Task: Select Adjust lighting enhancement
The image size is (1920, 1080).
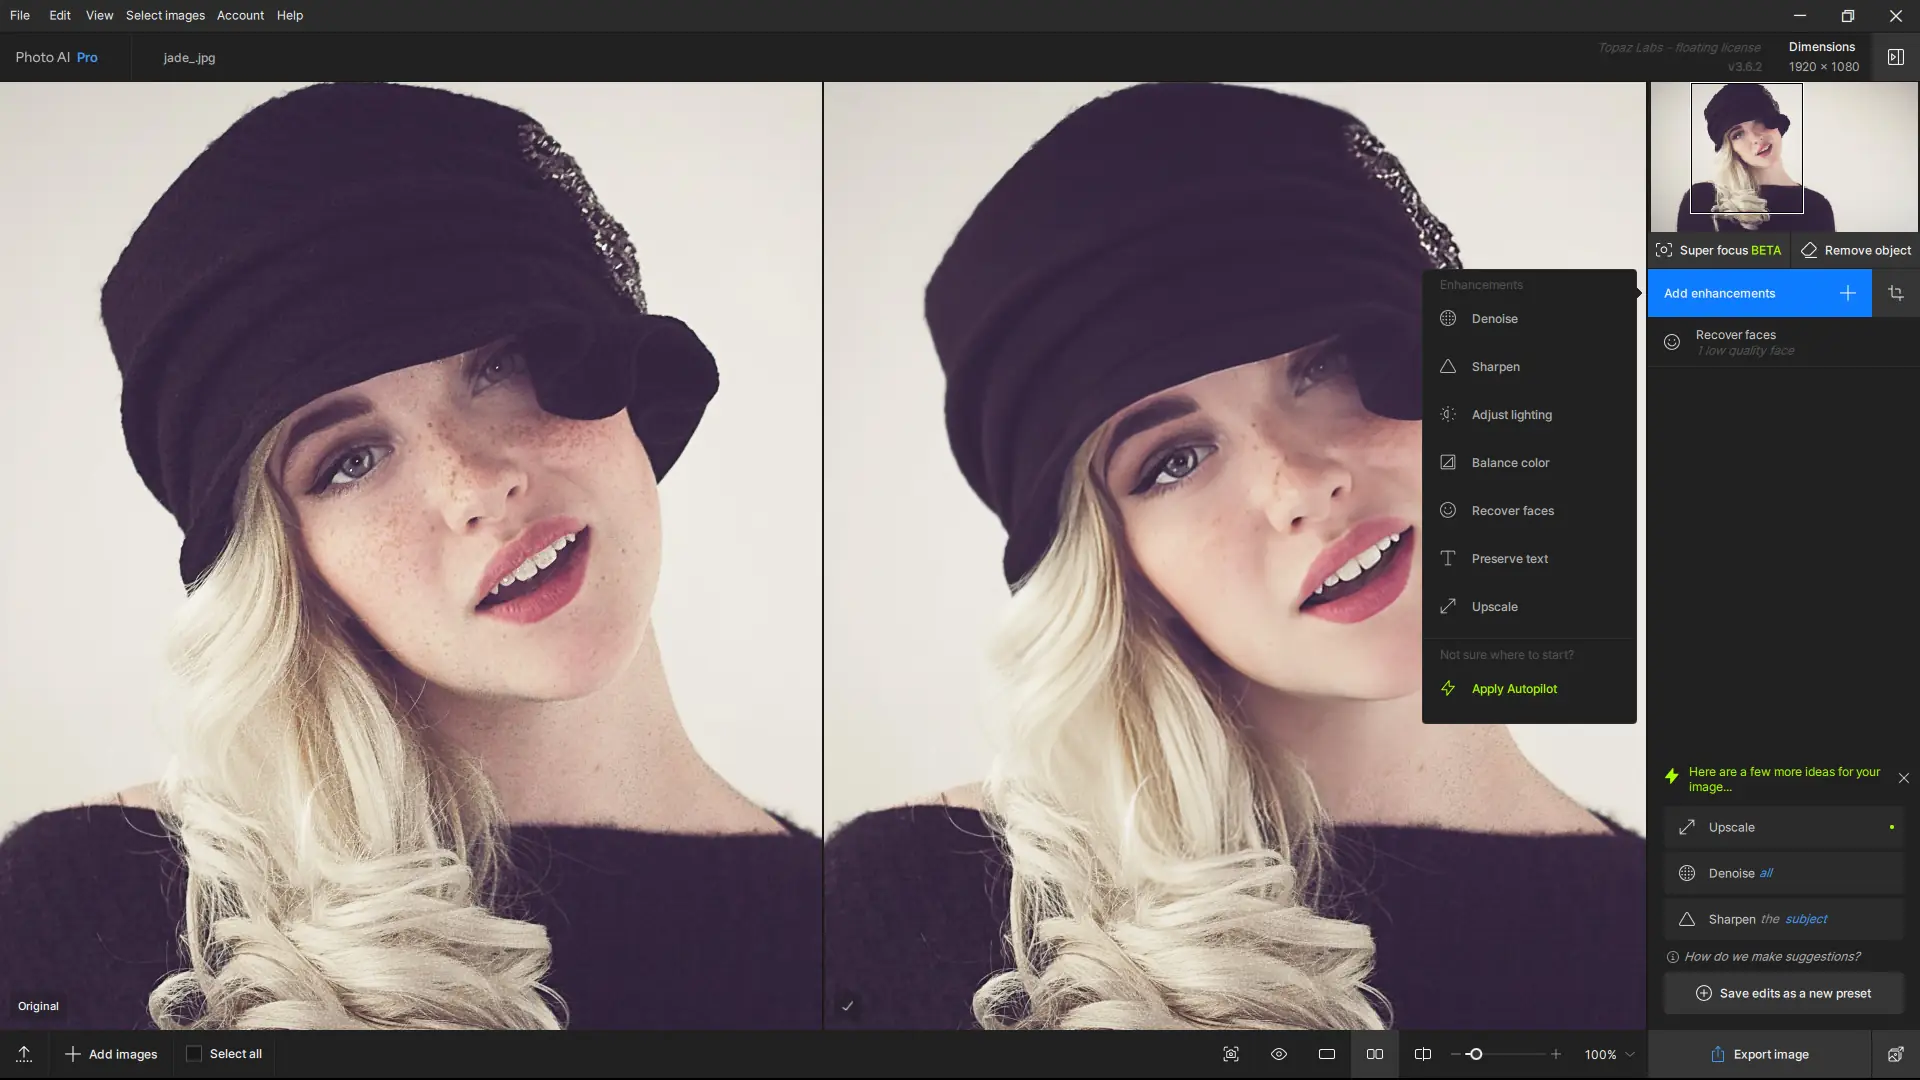Action: click(x=1511, y=415)
